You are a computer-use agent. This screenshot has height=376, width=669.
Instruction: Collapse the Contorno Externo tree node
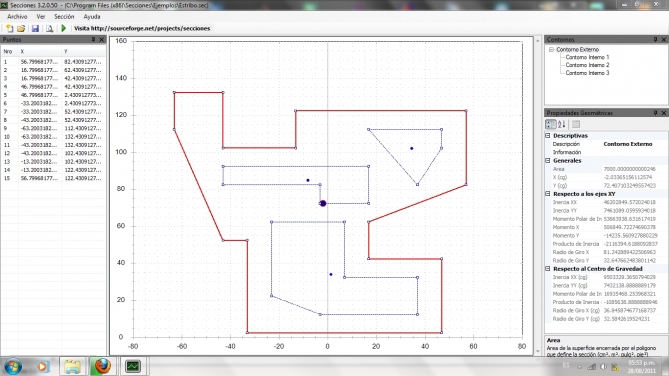coord(551,50)
